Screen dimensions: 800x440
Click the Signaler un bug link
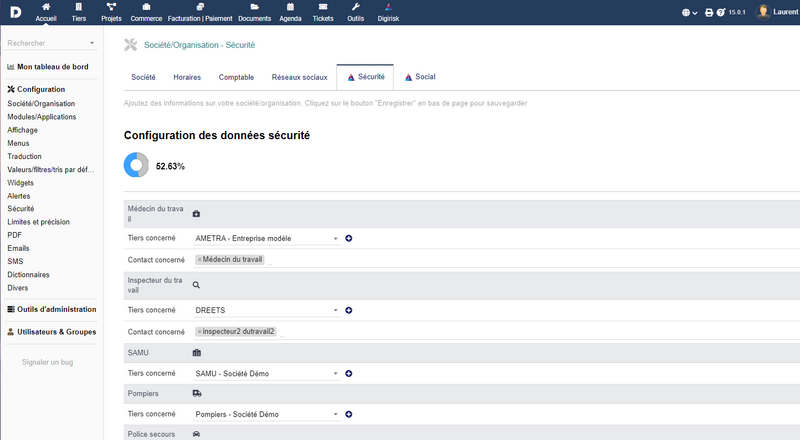47,362
